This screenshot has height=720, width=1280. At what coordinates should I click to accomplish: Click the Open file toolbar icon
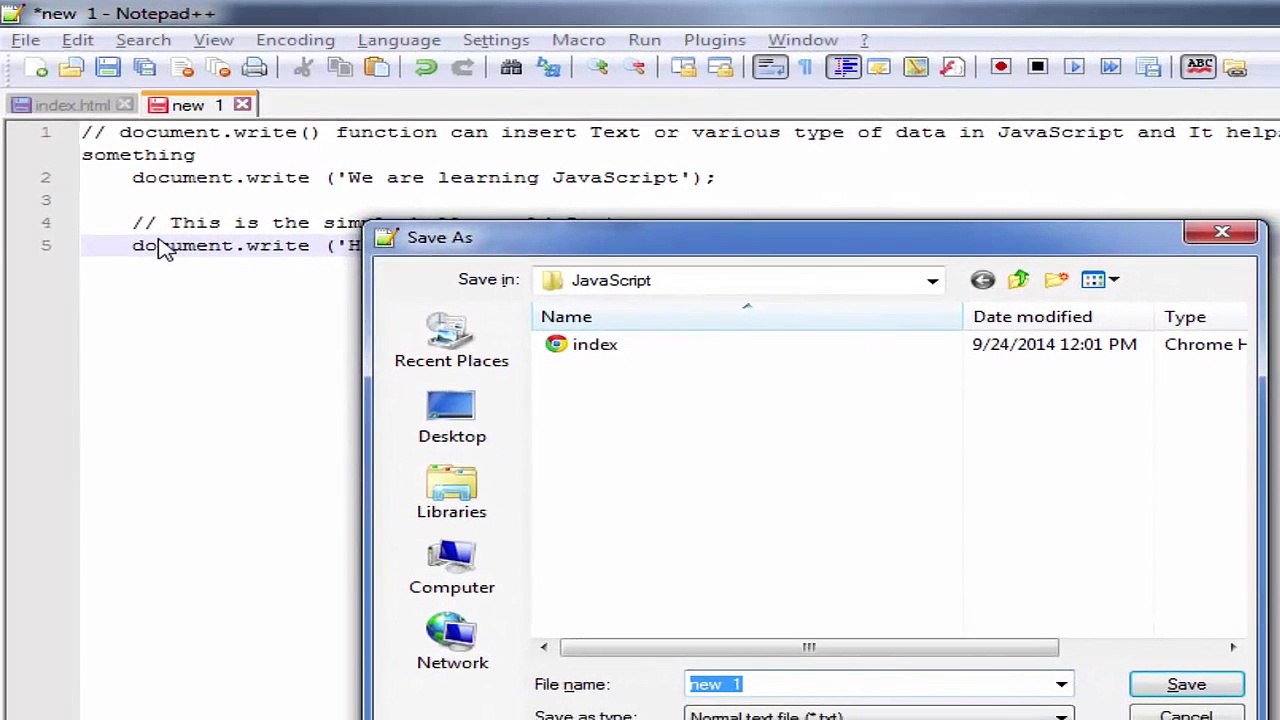pos(71,67)
